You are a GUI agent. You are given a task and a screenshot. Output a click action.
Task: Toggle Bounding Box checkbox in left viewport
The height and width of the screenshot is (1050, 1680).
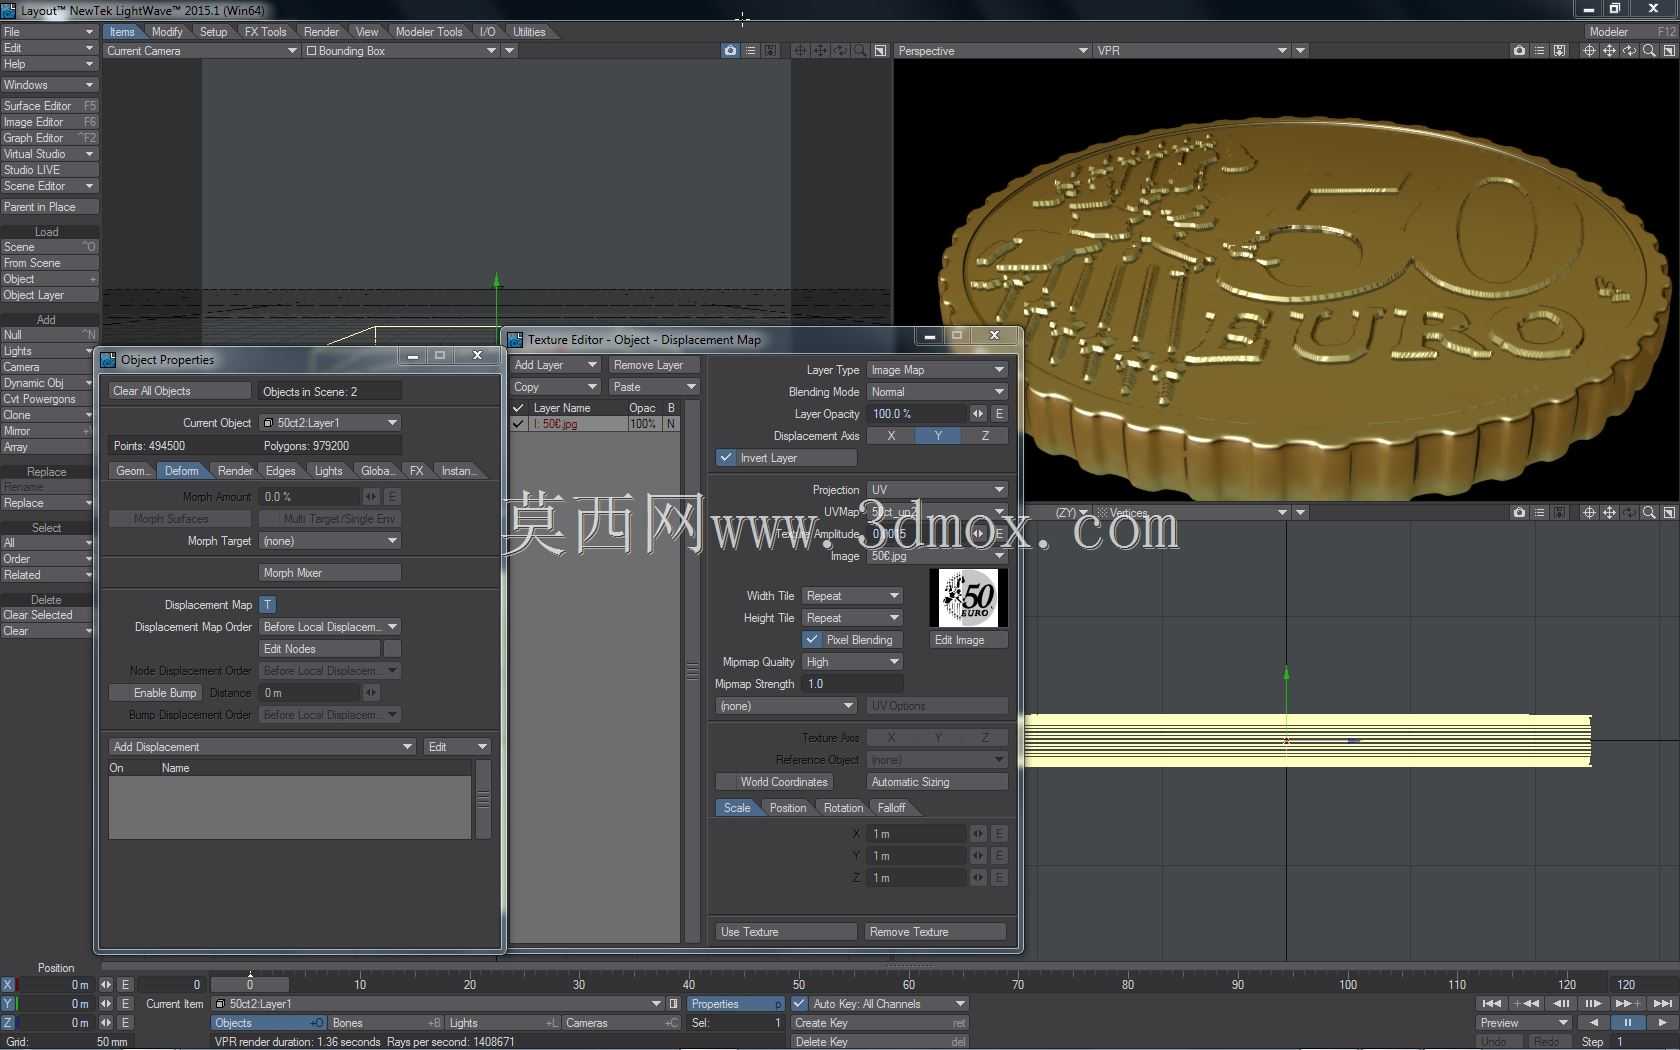point(311,51)
